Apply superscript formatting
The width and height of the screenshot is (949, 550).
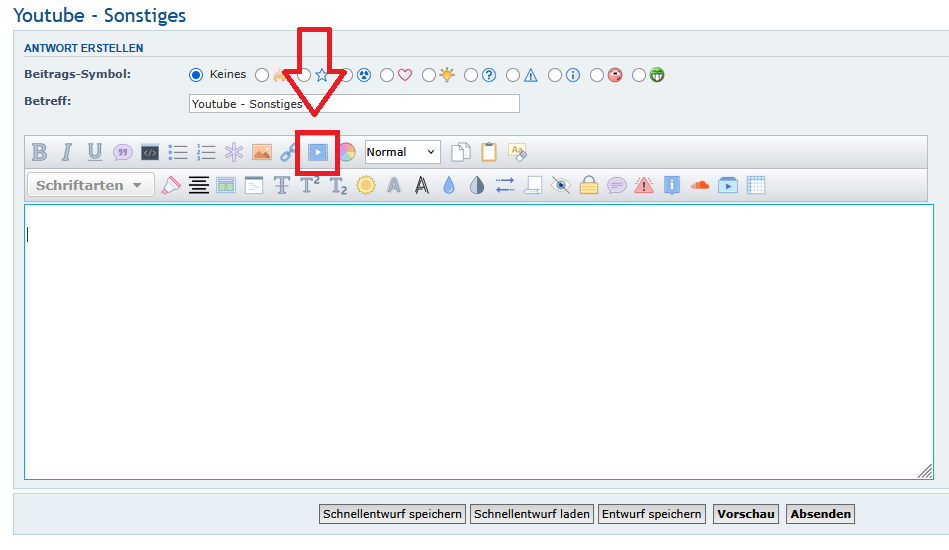(309, 185)
